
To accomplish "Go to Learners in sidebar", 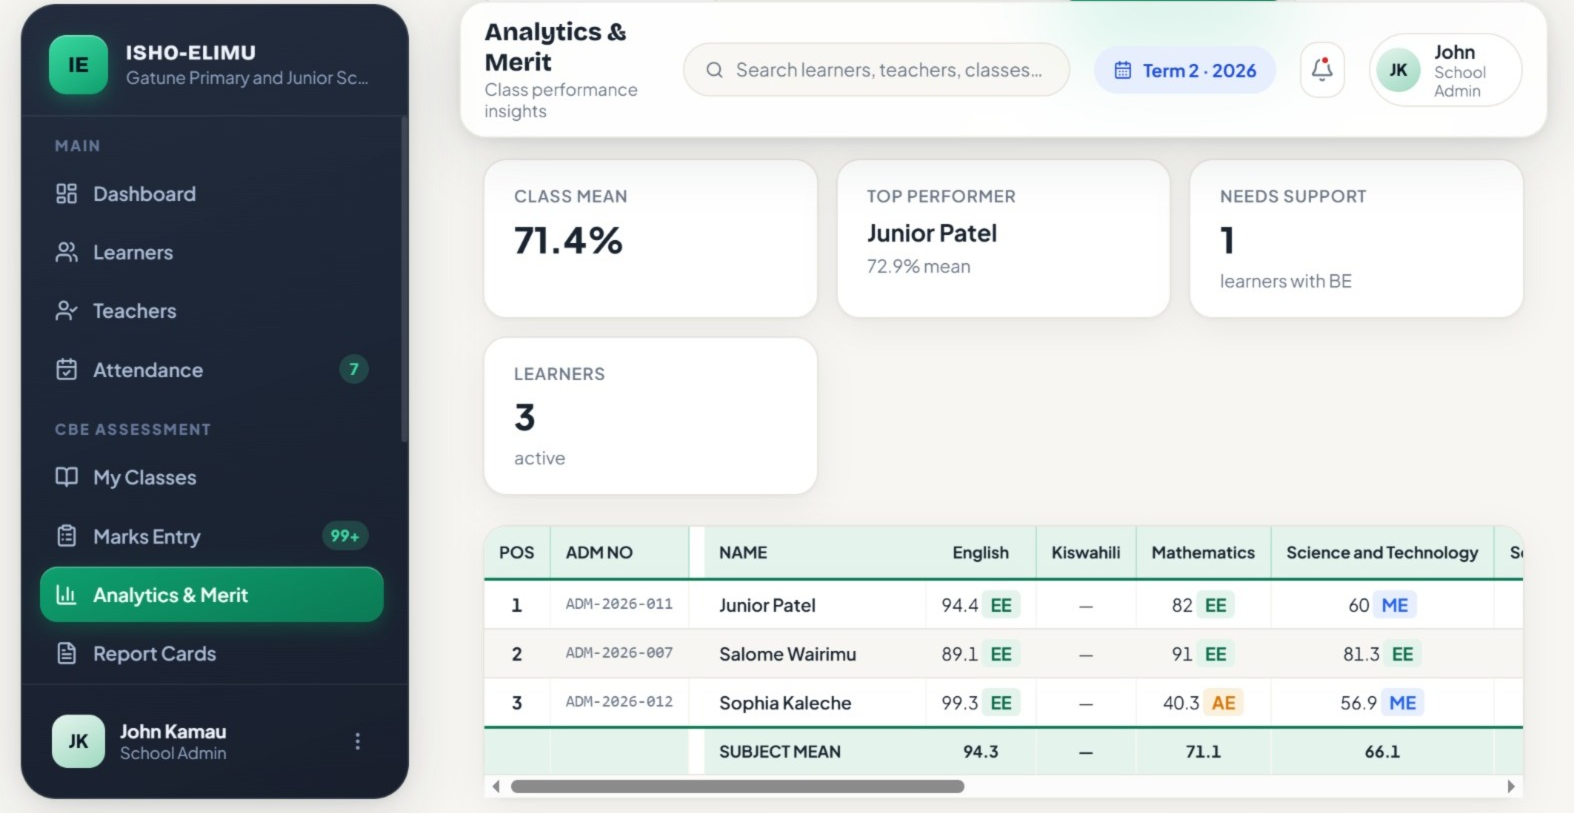I will (x=212, y=252).
